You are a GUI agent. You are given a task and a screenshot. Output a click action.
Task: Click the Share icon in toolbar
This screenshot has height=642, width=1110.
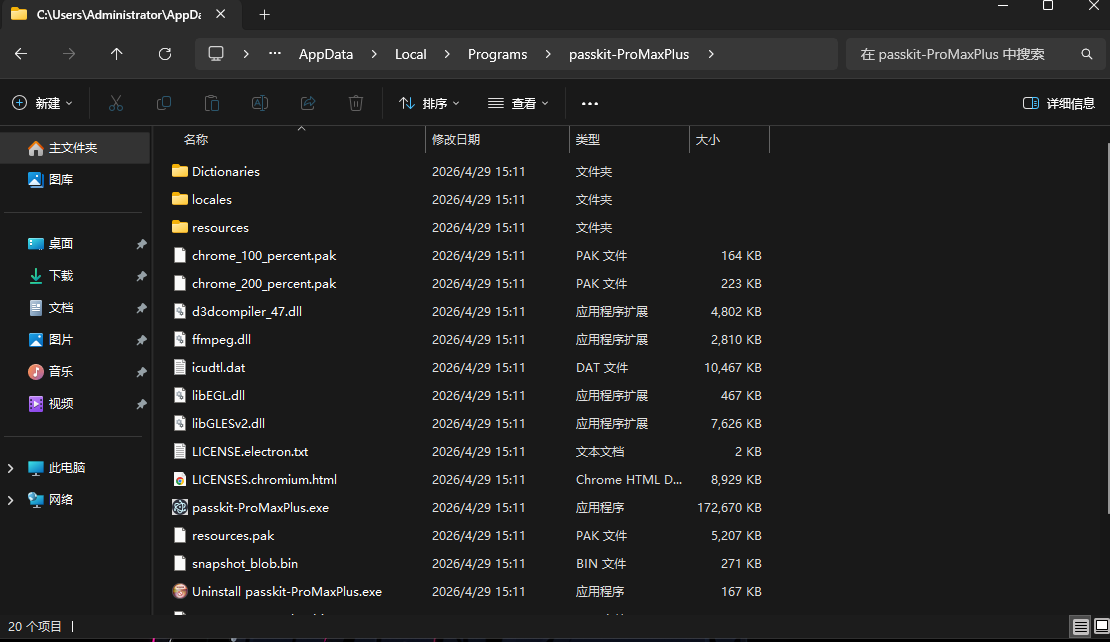[308, 103]
